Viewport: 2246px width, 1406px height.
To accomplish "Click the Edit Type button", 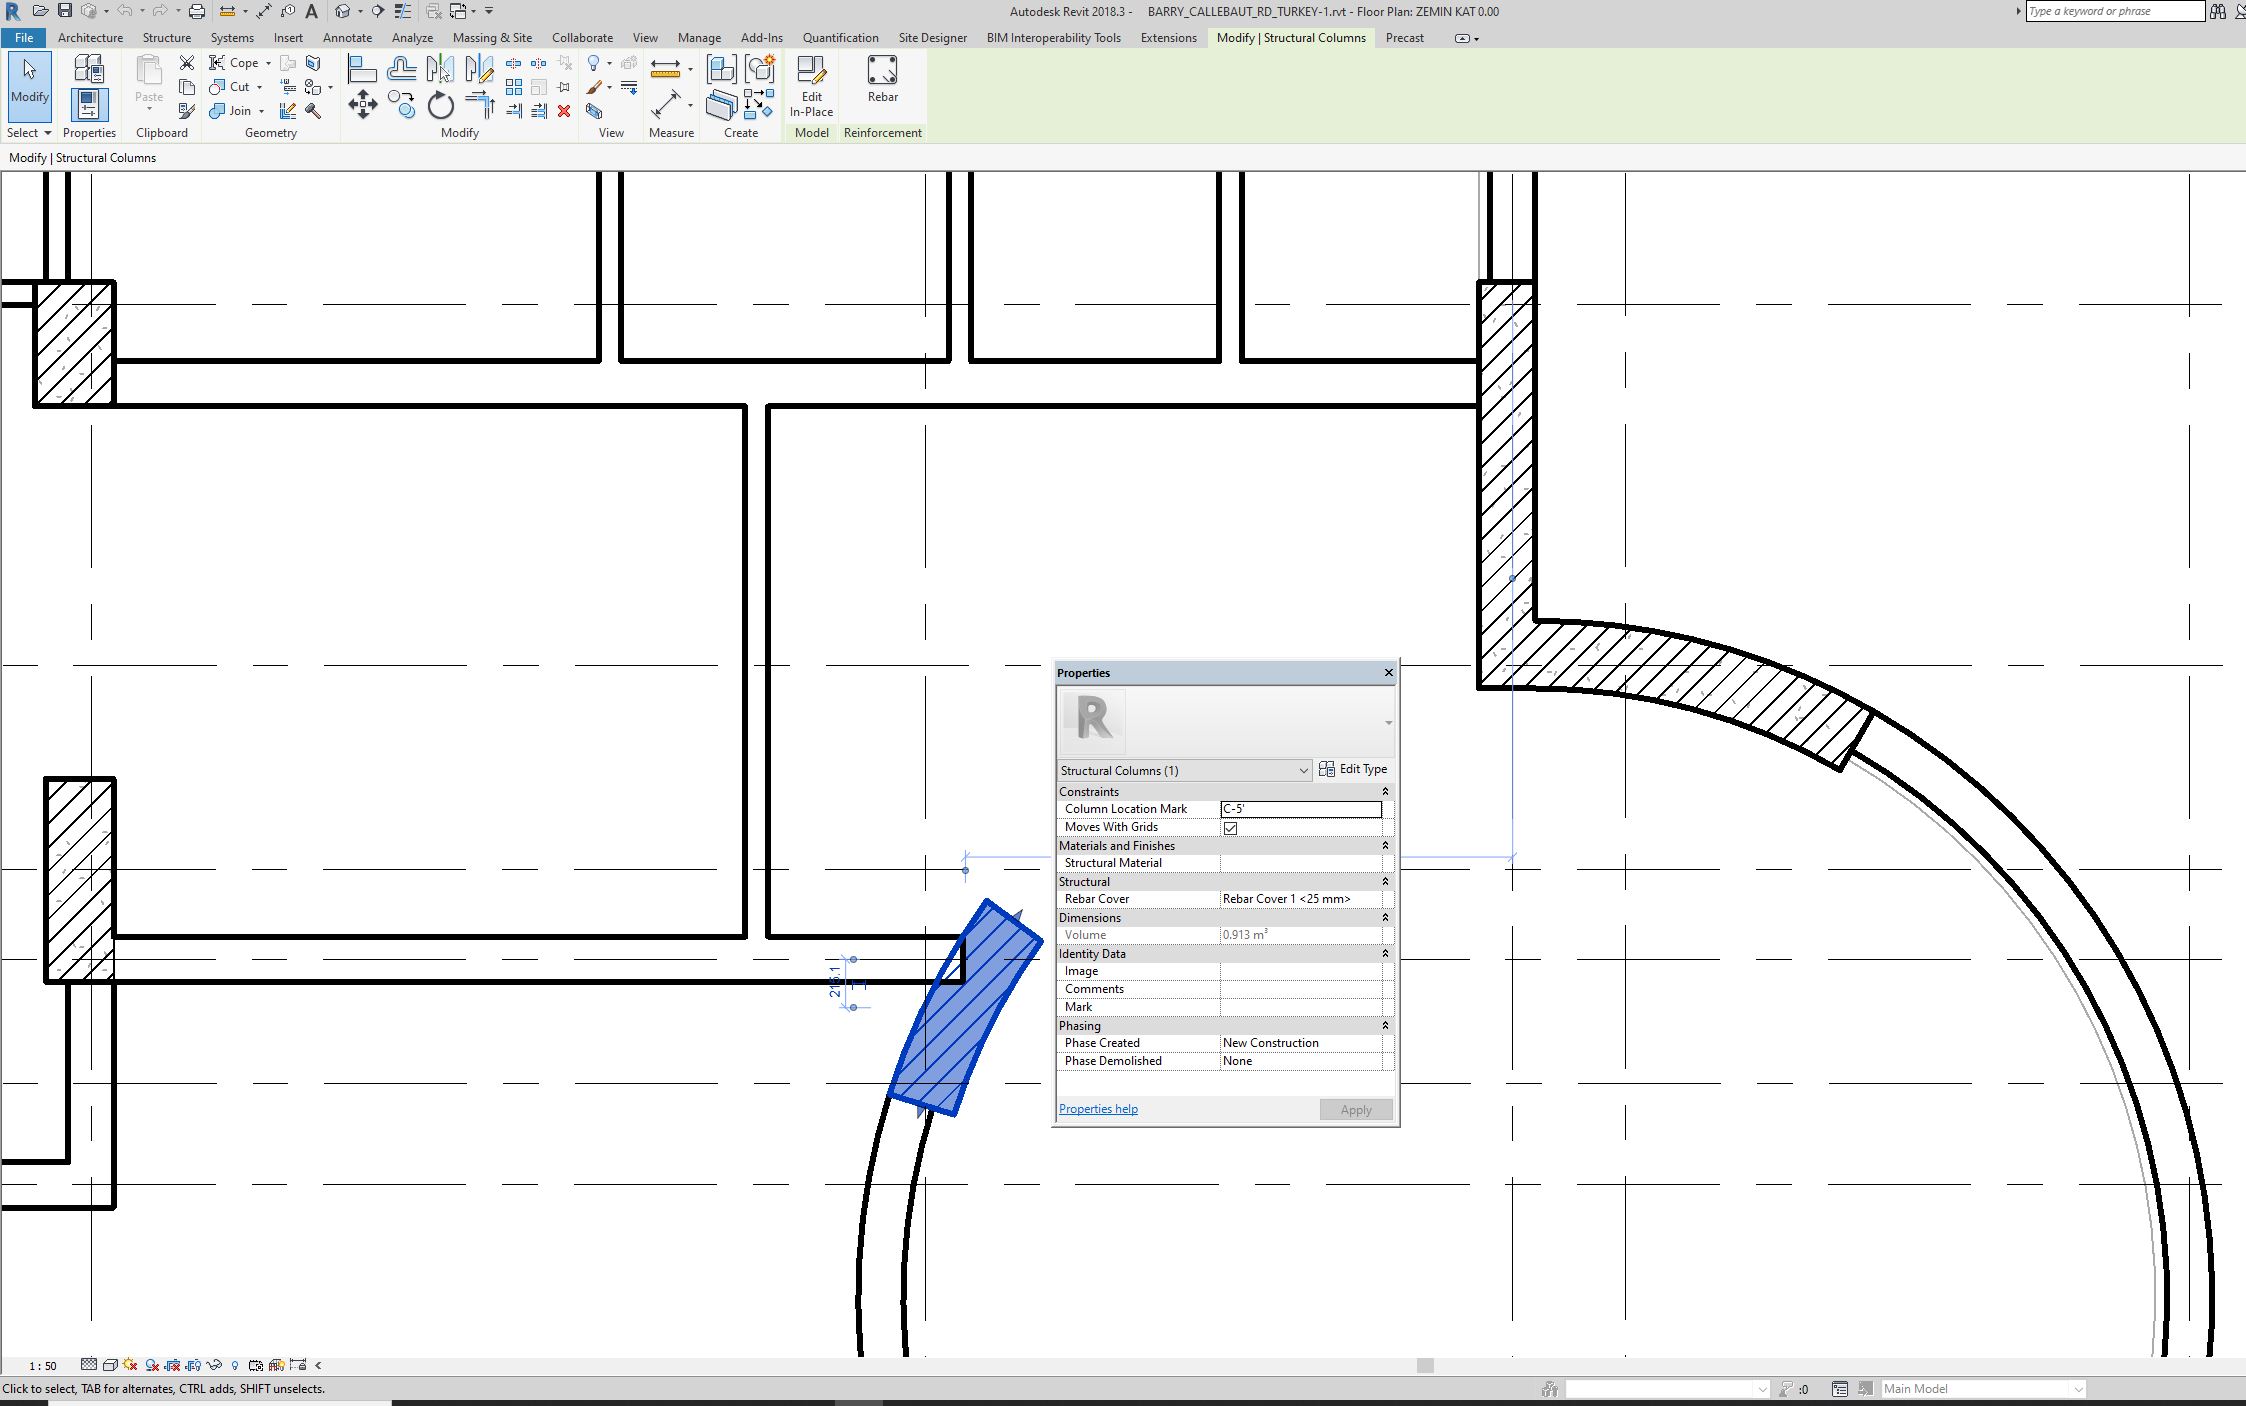I will (x=1353, y=769).
